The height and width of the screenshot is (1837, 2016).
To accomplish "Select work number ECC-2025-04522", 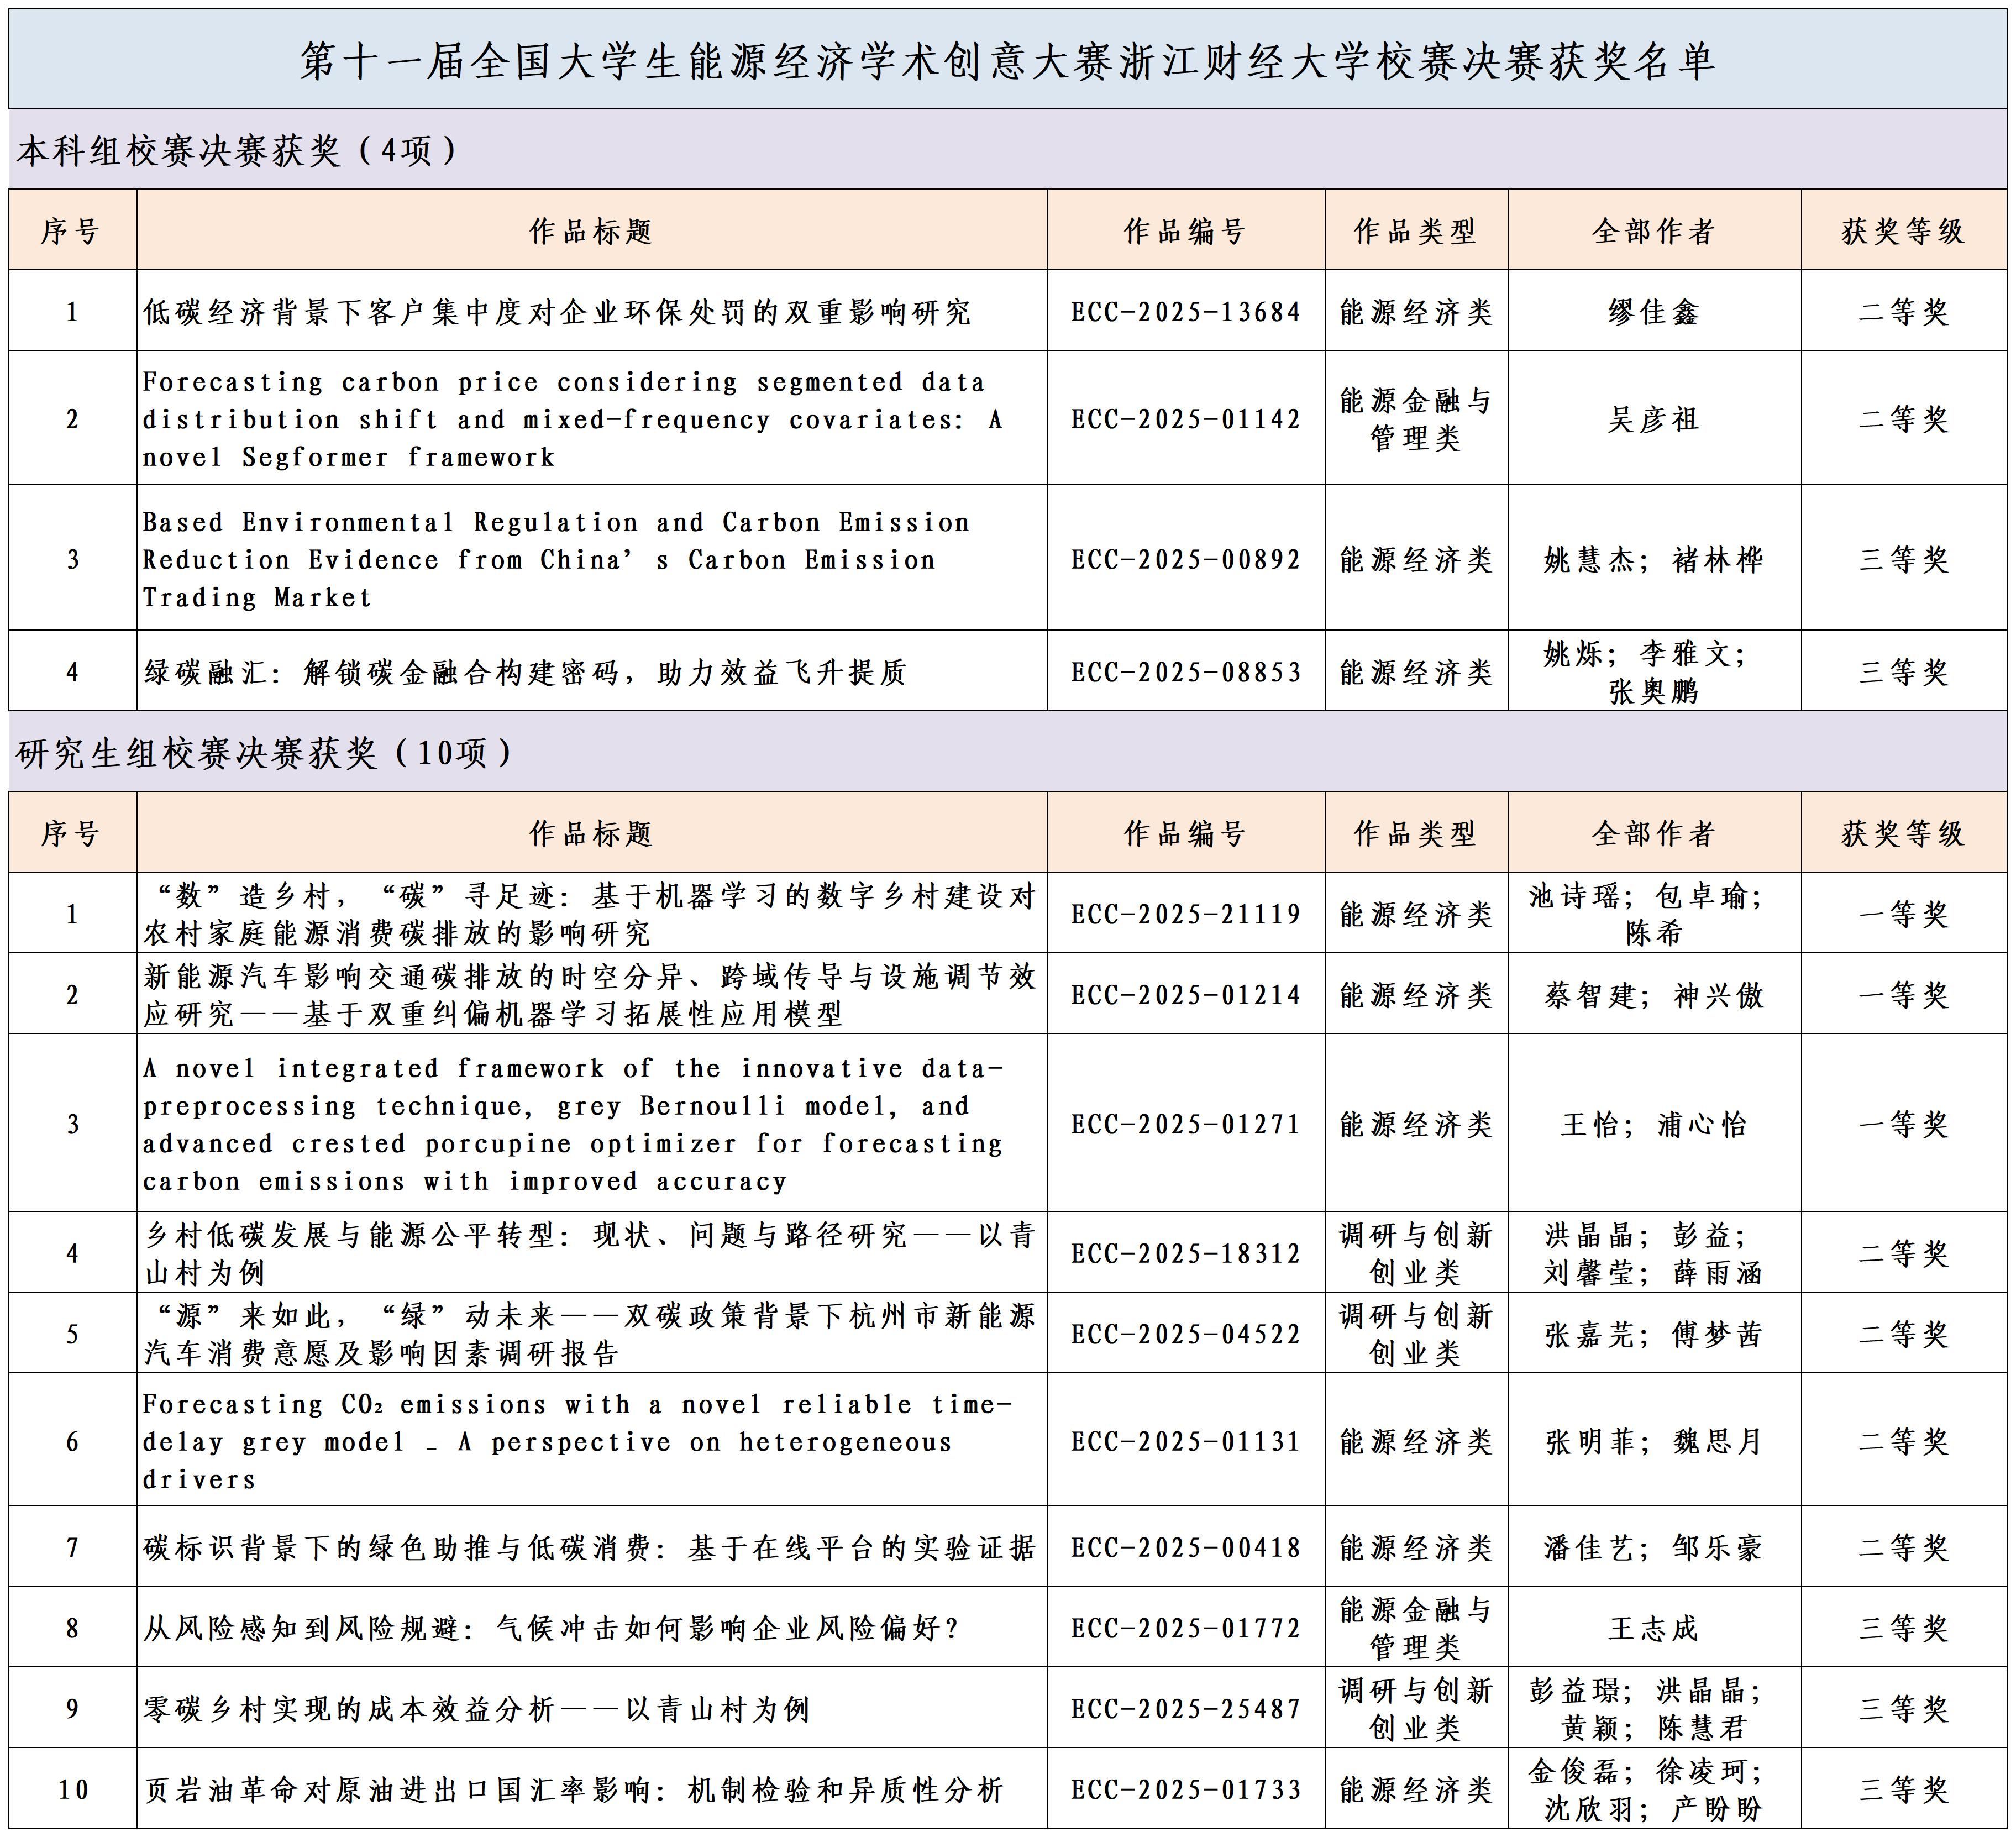I will coord(1185,1334).
